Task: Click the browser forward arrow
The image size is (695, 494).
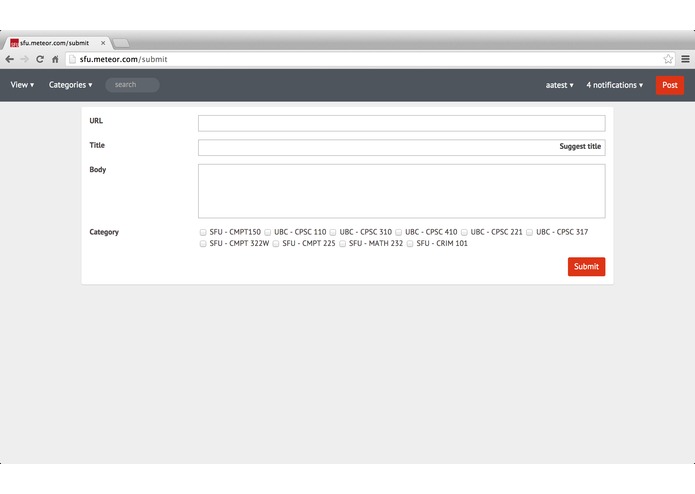Action: (x=24, y=59)
